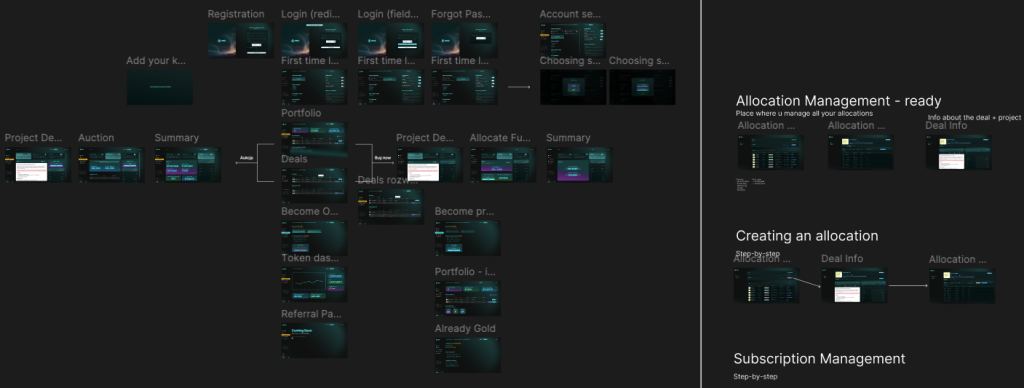Click the Portfolio frame label
This screenshot has height=388, width=1024.
[x=301, y=113]
